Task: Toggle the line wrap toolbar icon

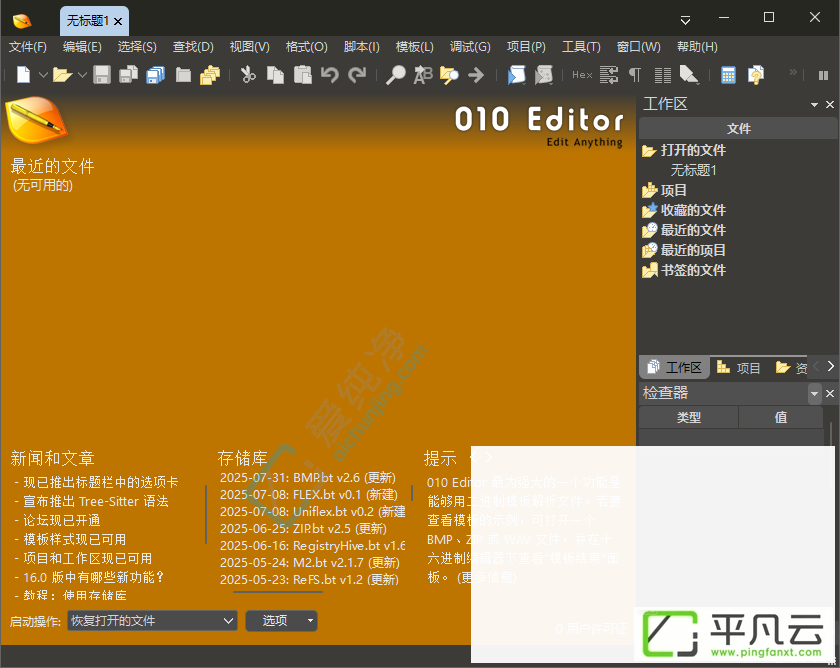Action: pyautogui.click(x=609, y=75)
